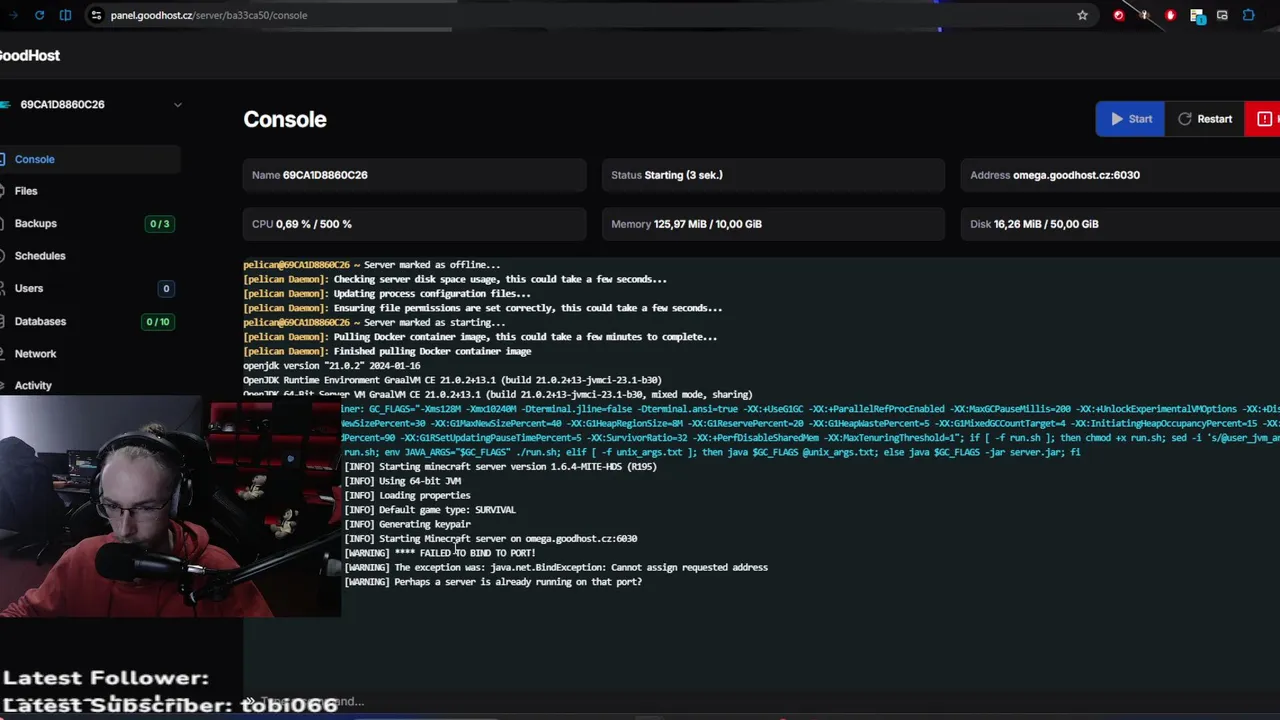Click the 'Starting minecraft server version 1.6.4' line

tap(501, 466)
